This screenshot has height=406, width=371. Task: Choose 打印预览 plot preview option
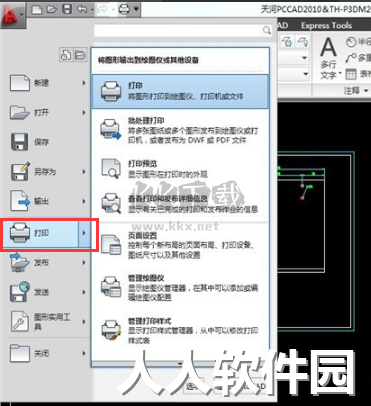pyautogui.click(x=180, y=169)
